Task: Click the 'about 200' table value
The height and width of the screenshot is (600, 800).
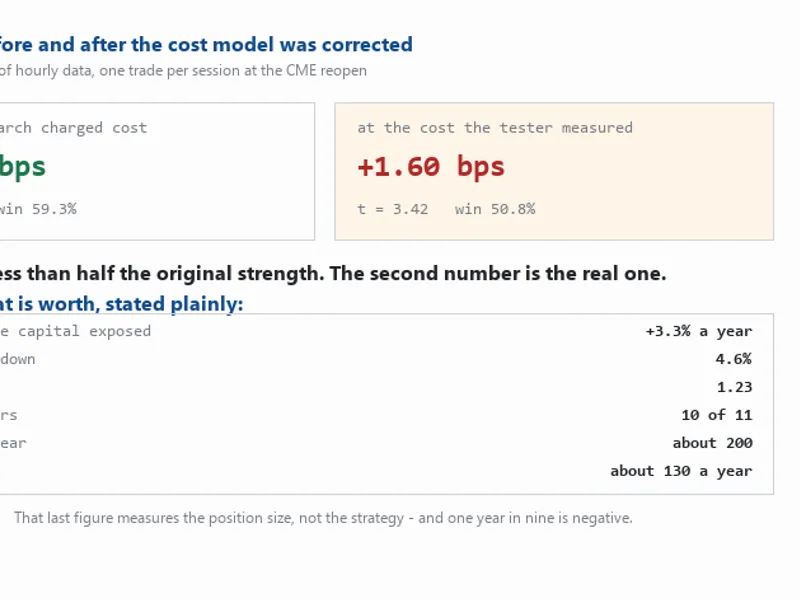Action: (712, 443)
